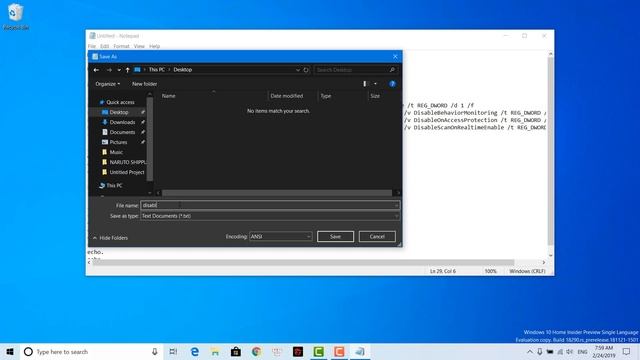Change the view layout icon
This screenshot has height=360, width=640.
pos(365,84)
